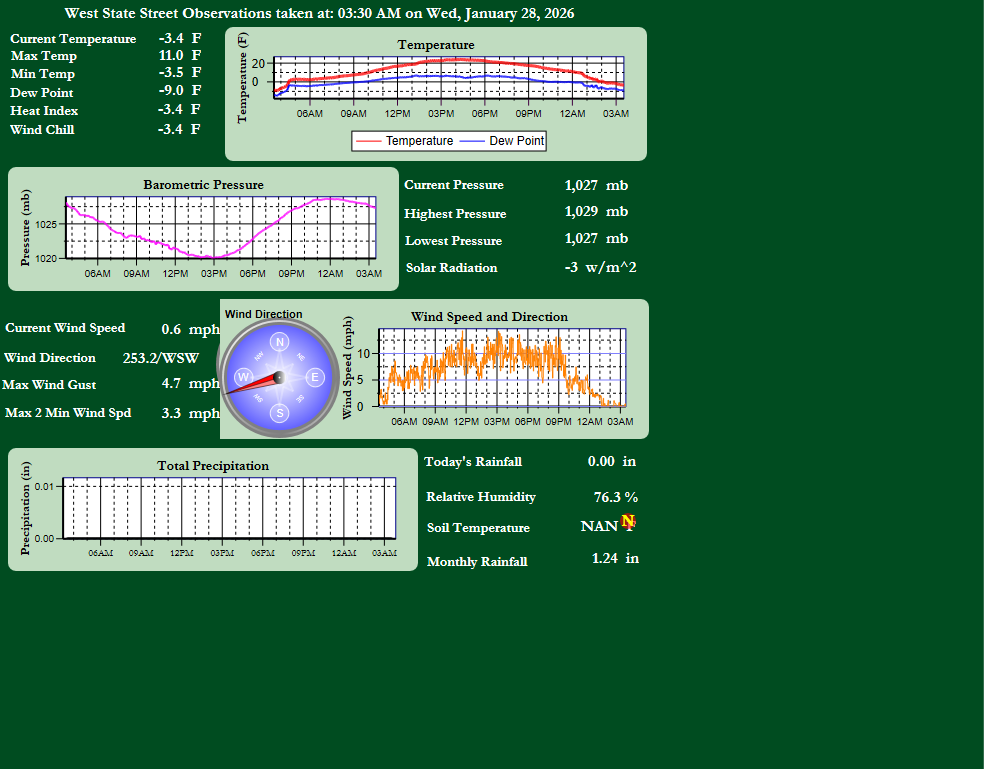The width and height of the screenshot is (984, 769).
Task: Click the Max Wind Gust label
Action: pos(49,385)
